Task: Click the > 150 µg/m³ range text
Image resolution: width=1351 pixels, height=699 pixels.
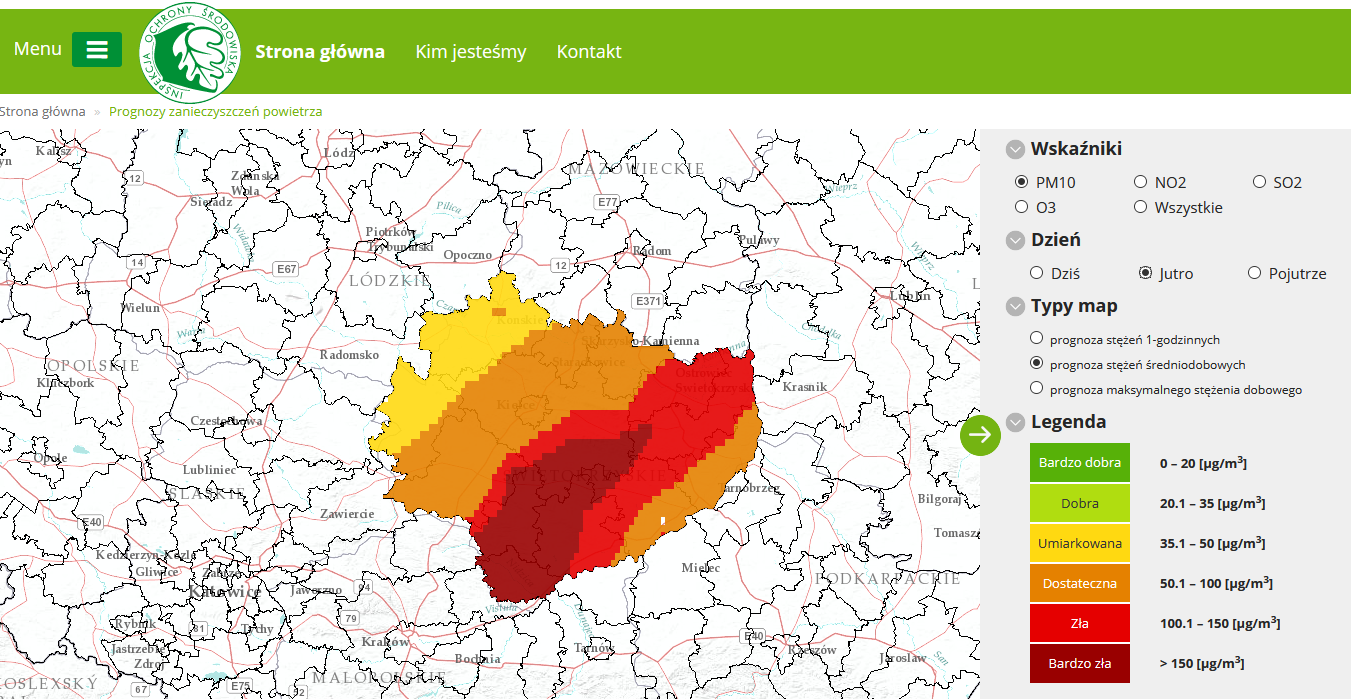Action: pos(1202,663)
